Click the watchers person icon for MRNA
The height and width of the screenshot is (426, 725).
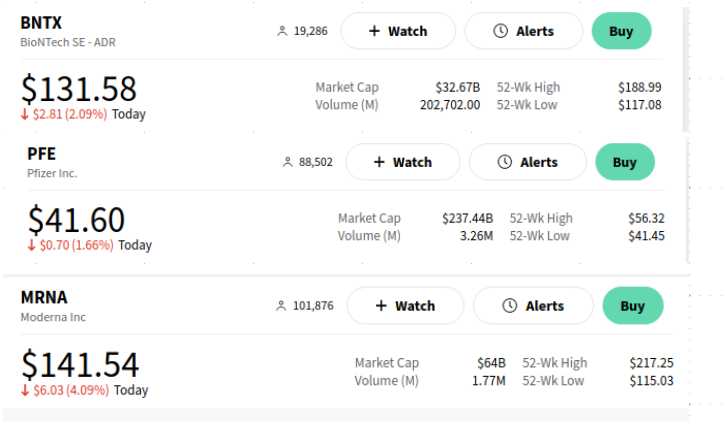click(x=282, y=306)
